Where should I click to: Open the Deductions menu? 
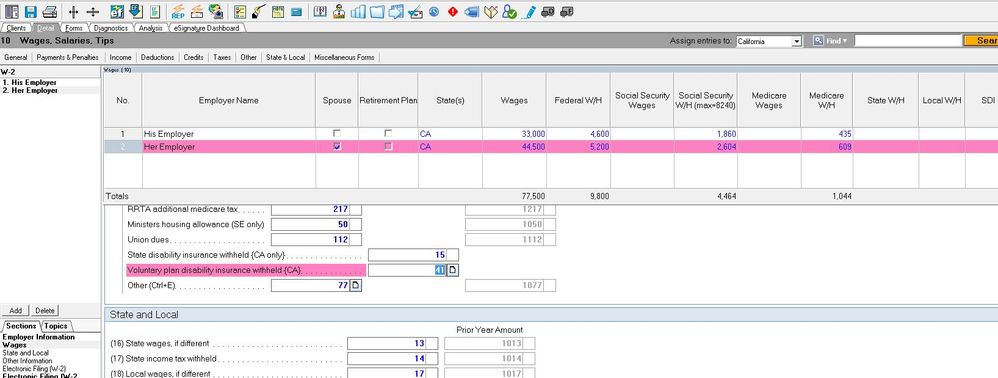click(157, 57)
